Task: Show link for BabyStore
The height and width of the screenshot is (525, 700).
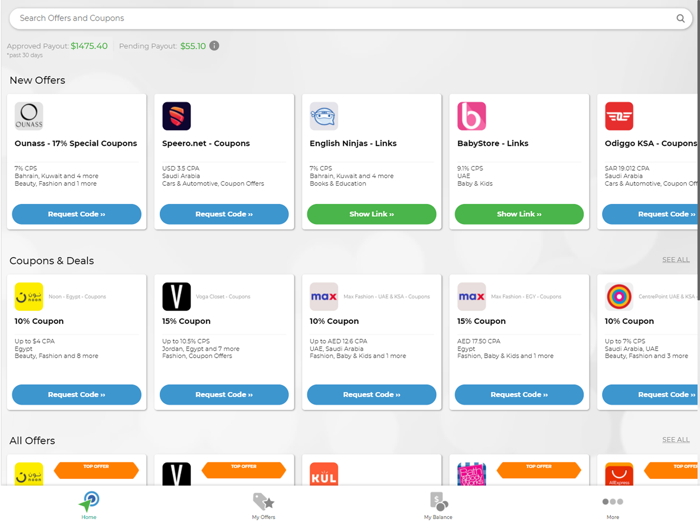Action: pos(519,214)
